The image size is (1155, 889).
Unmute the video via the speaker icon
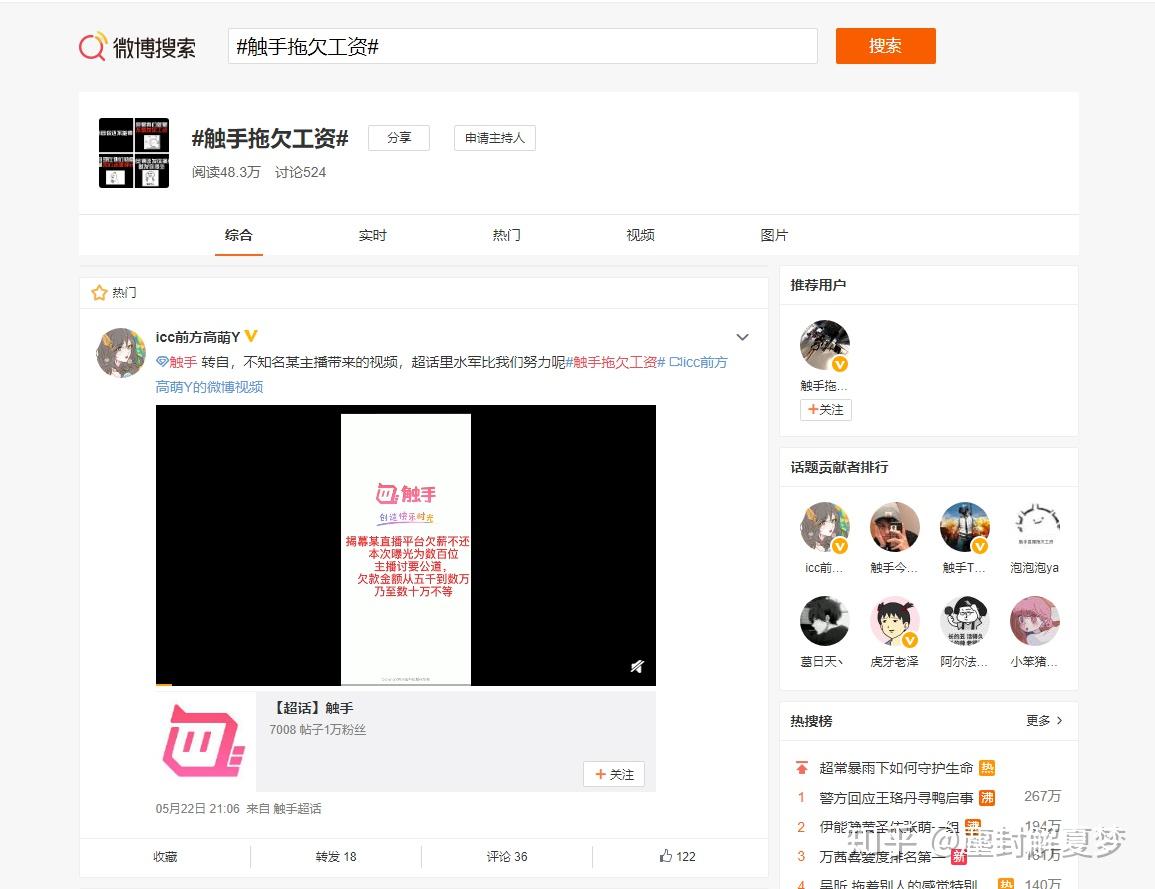click(637, 665)
